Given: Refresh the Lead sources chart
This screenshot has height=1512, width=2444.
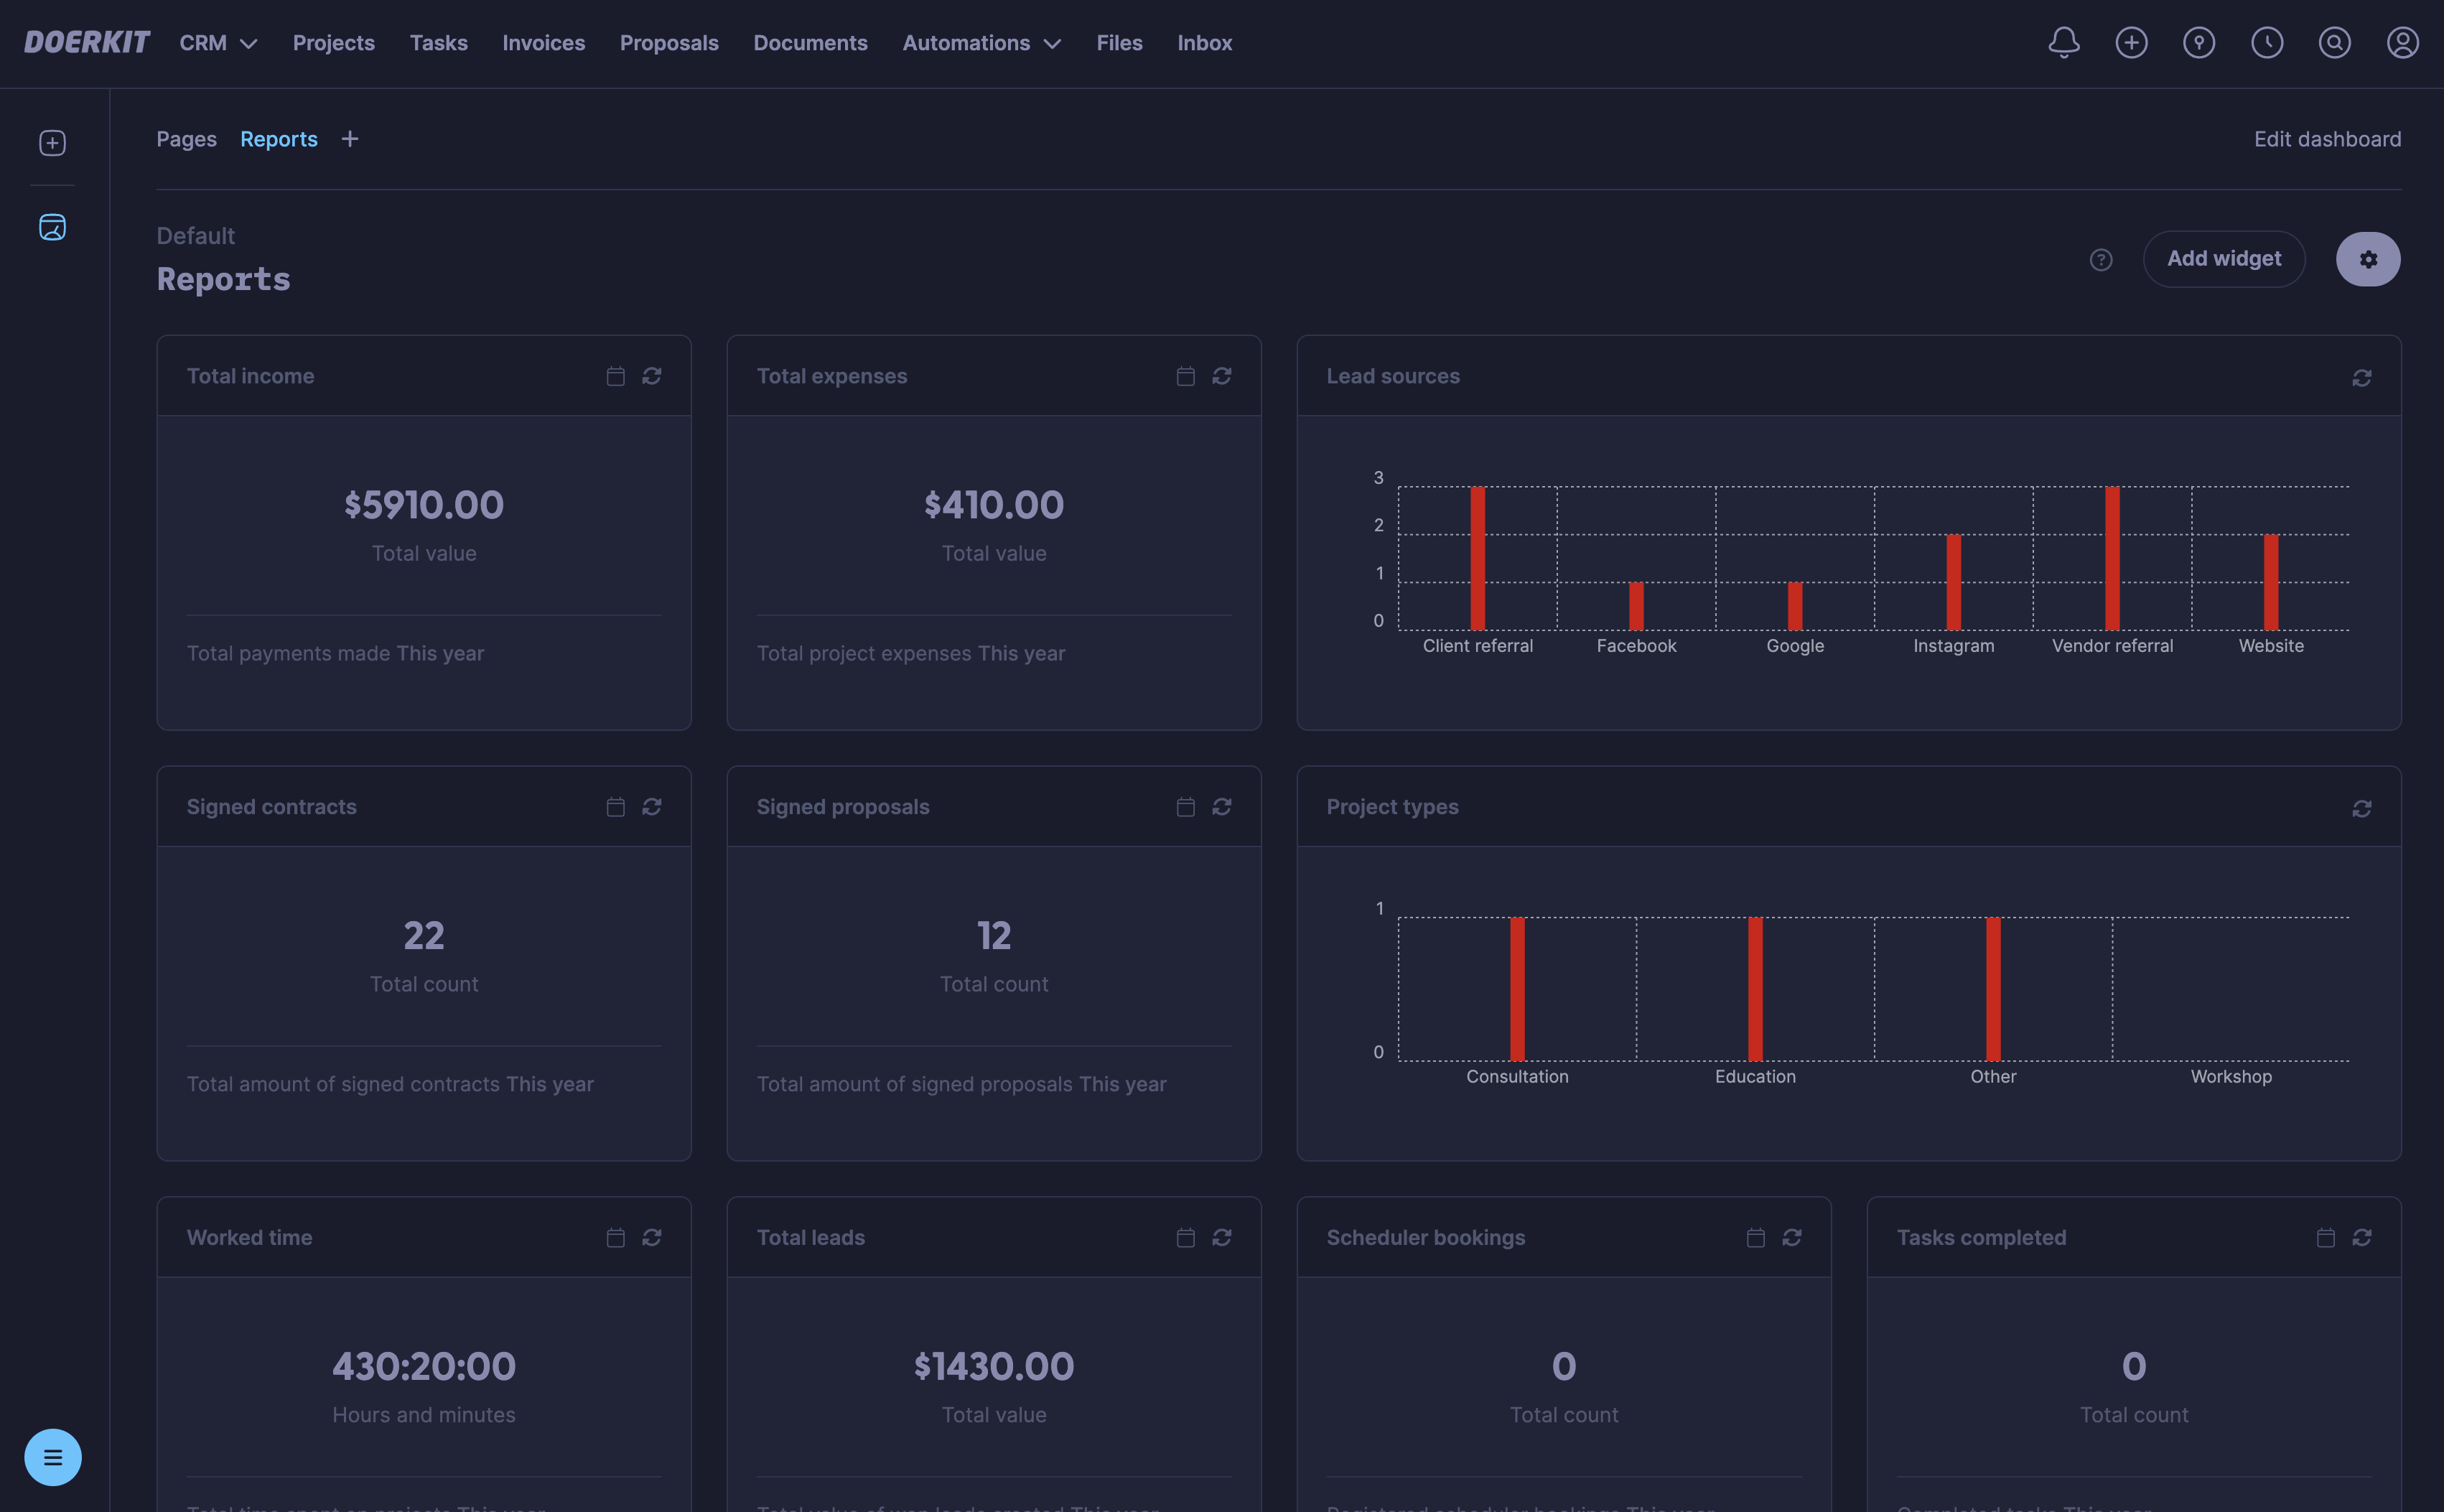Looking at the screenshot, I should click(x=2361, y=378).
